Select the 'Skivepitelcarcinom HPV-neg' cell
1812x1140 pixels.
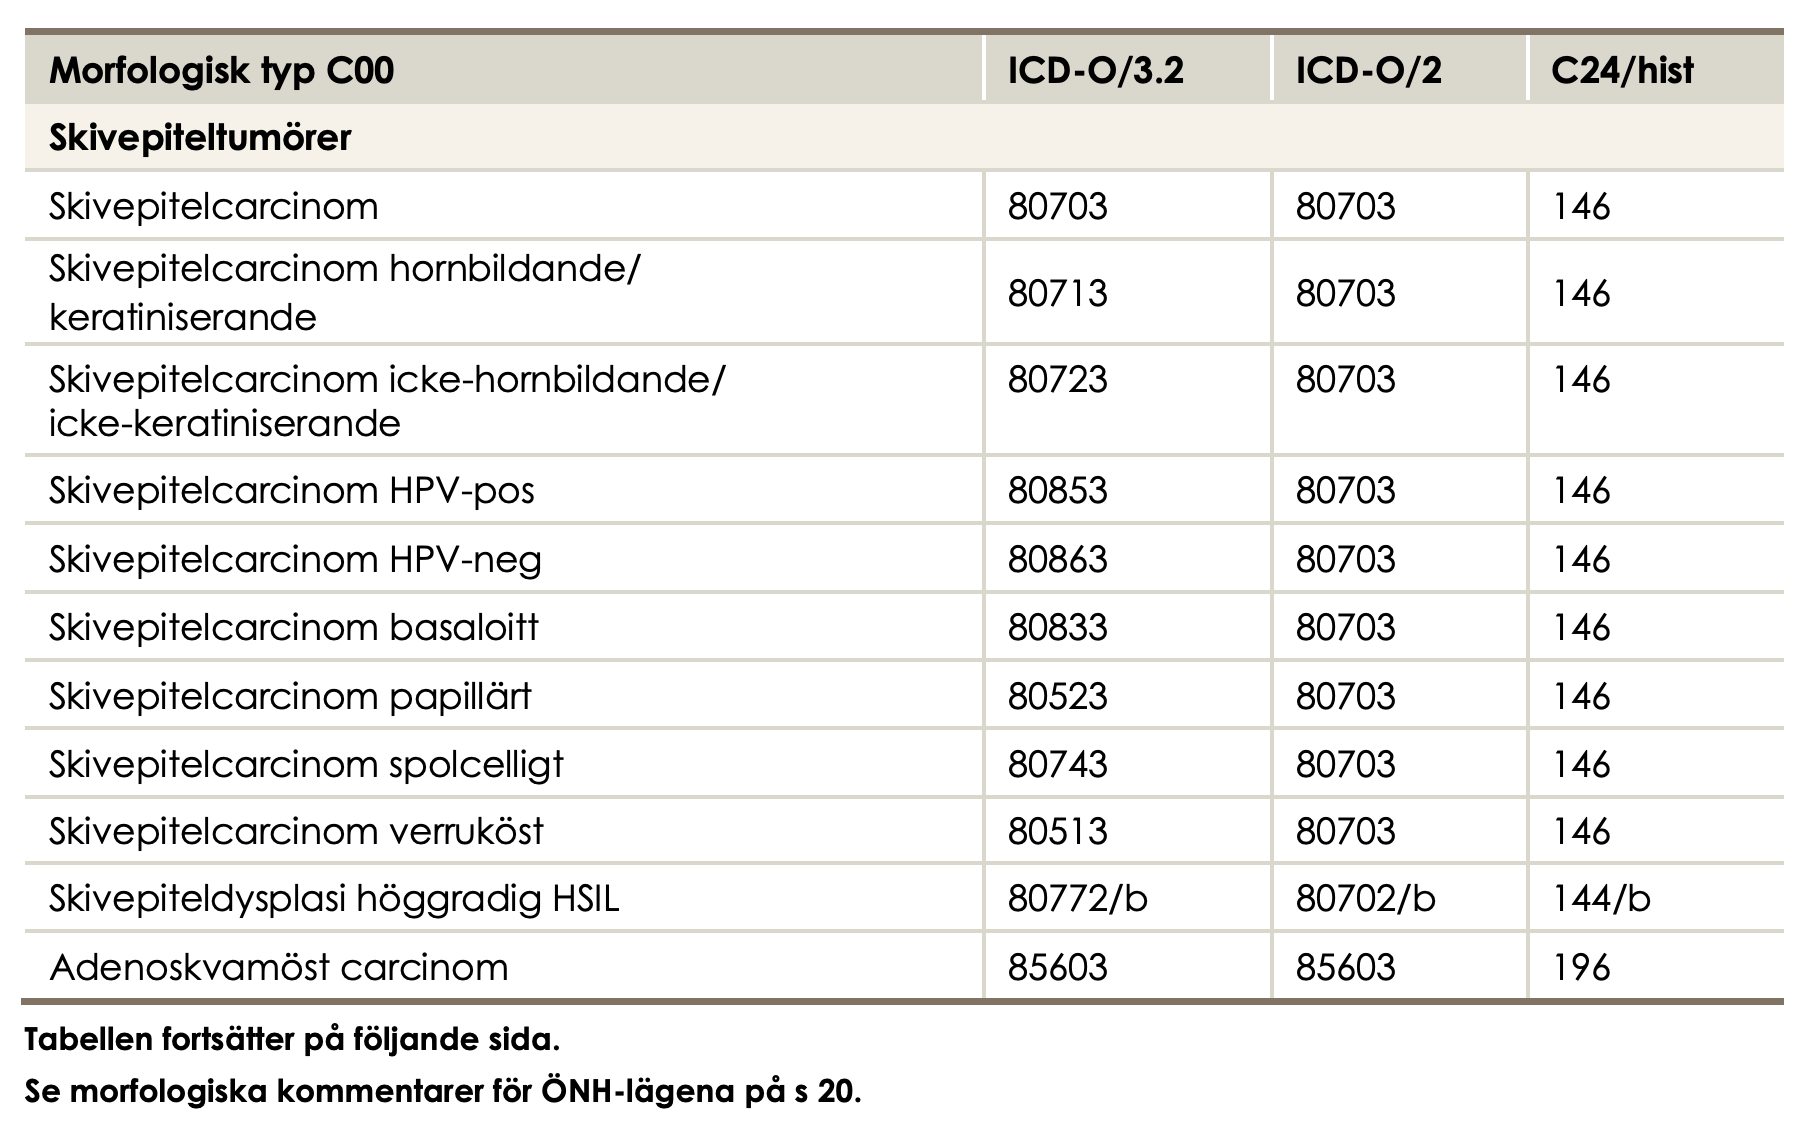(295, 559)
